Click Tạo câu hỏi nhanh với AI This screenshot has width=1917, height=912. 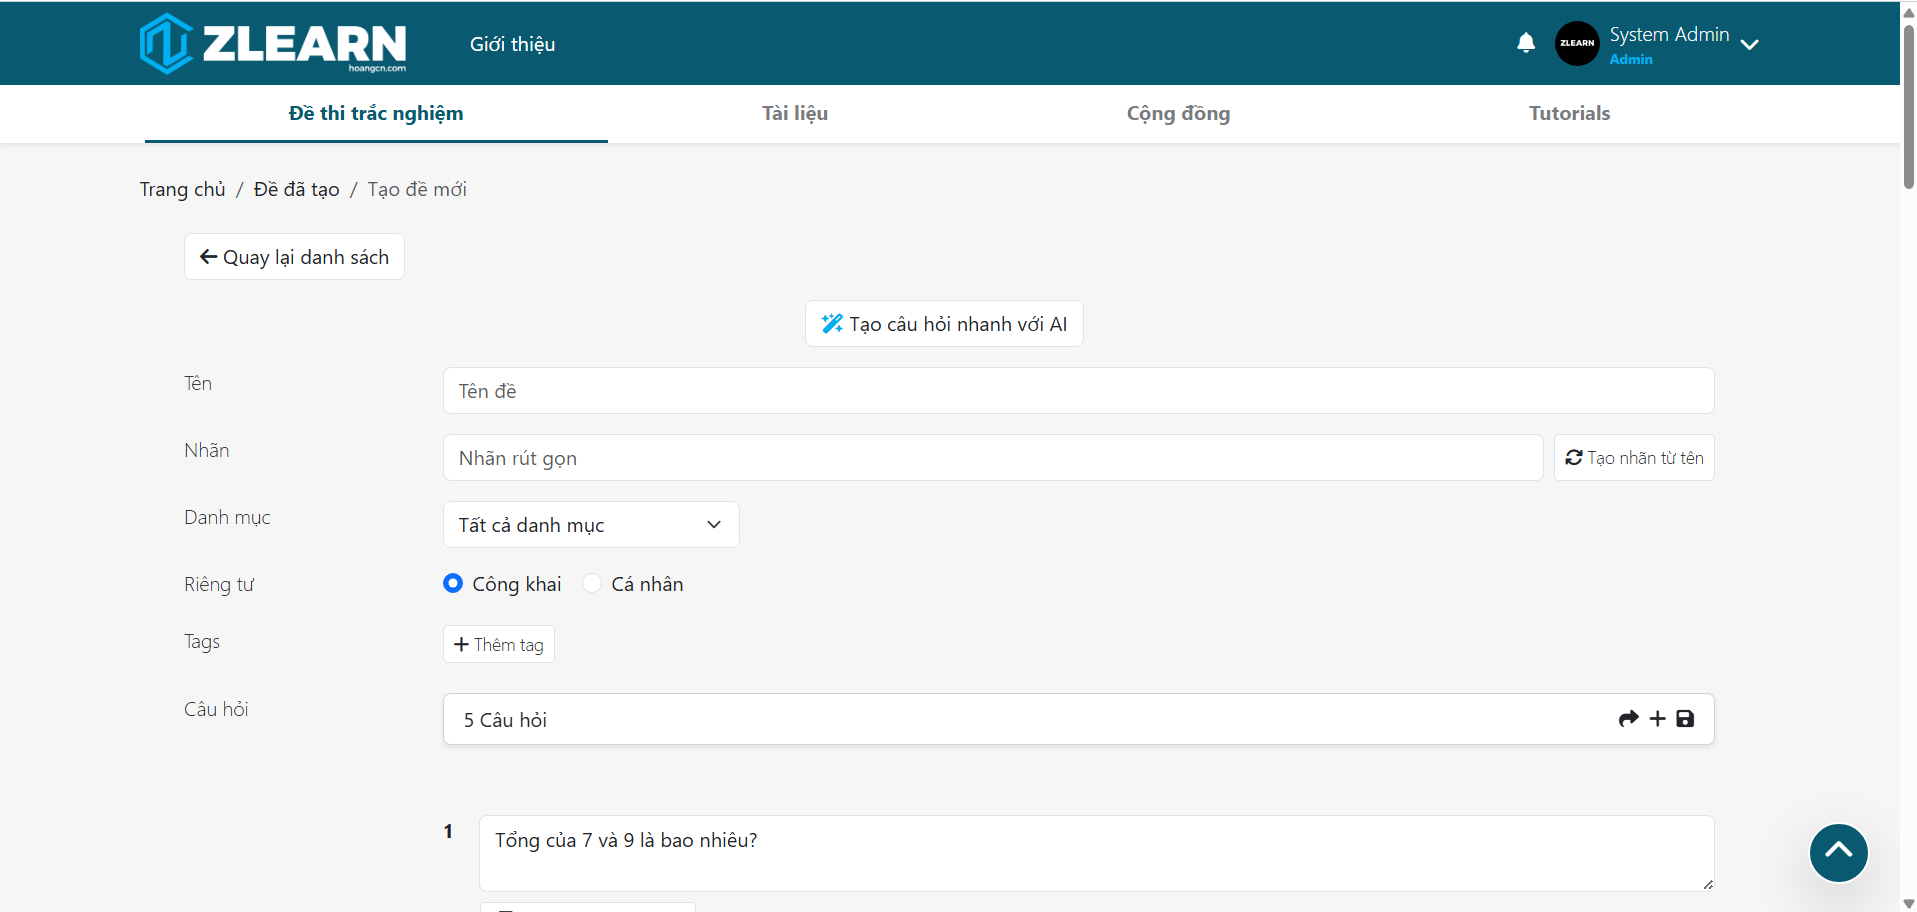tap(944, 324)
